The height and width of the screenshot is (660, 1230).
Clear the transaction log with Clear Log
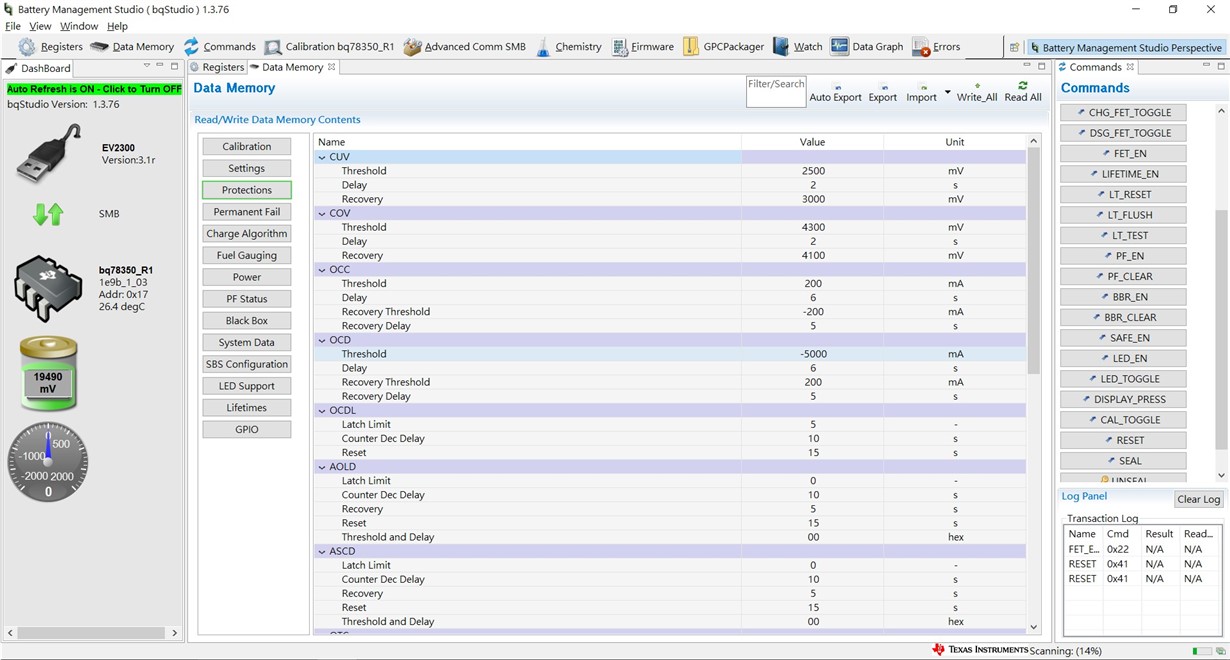pos(1198,499)
